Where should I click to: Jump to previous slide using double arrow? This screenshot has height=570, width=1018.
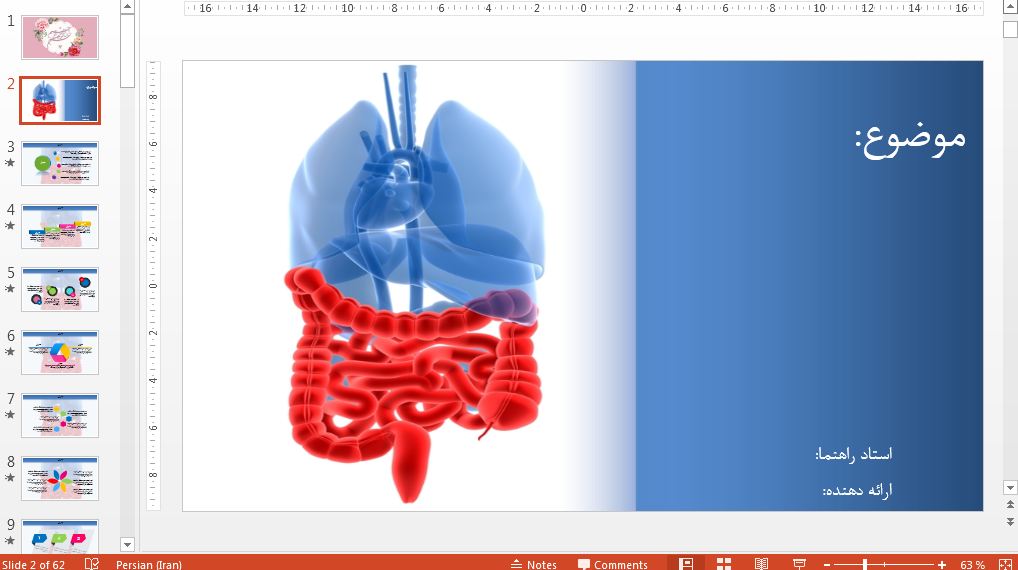click(x=1010, y=506)
